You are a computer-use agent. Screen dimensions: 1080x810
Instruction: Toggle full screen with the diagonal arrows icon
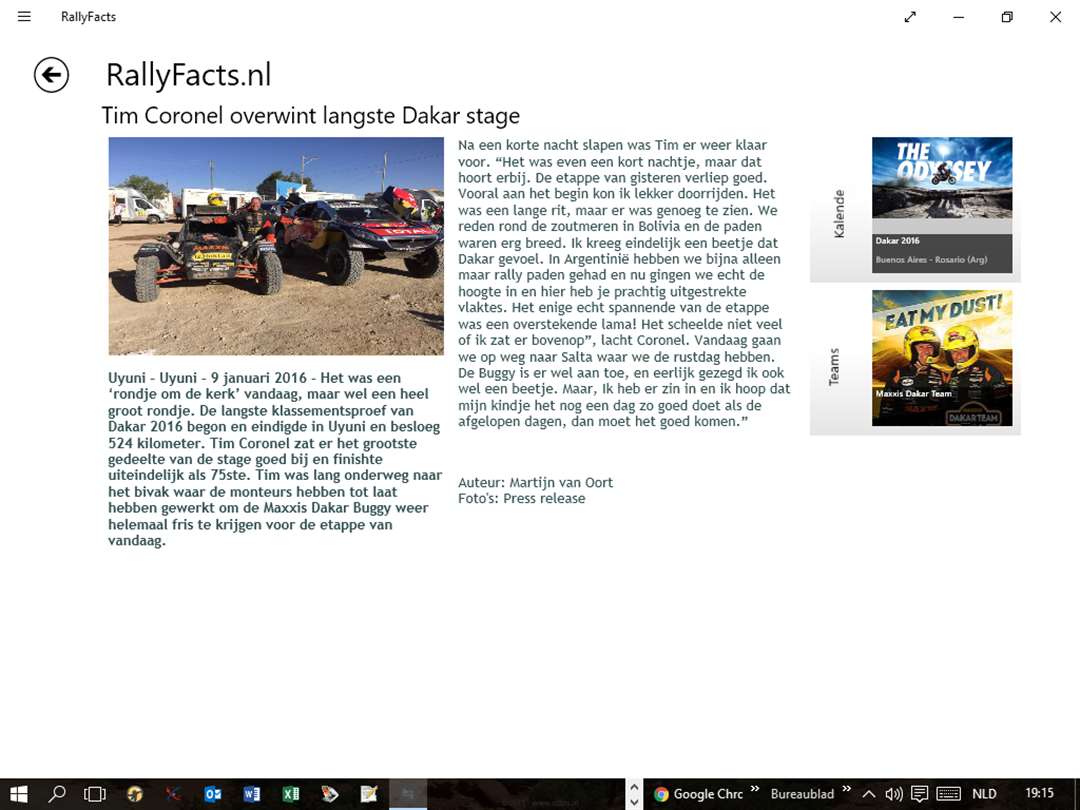coord(910,17)
